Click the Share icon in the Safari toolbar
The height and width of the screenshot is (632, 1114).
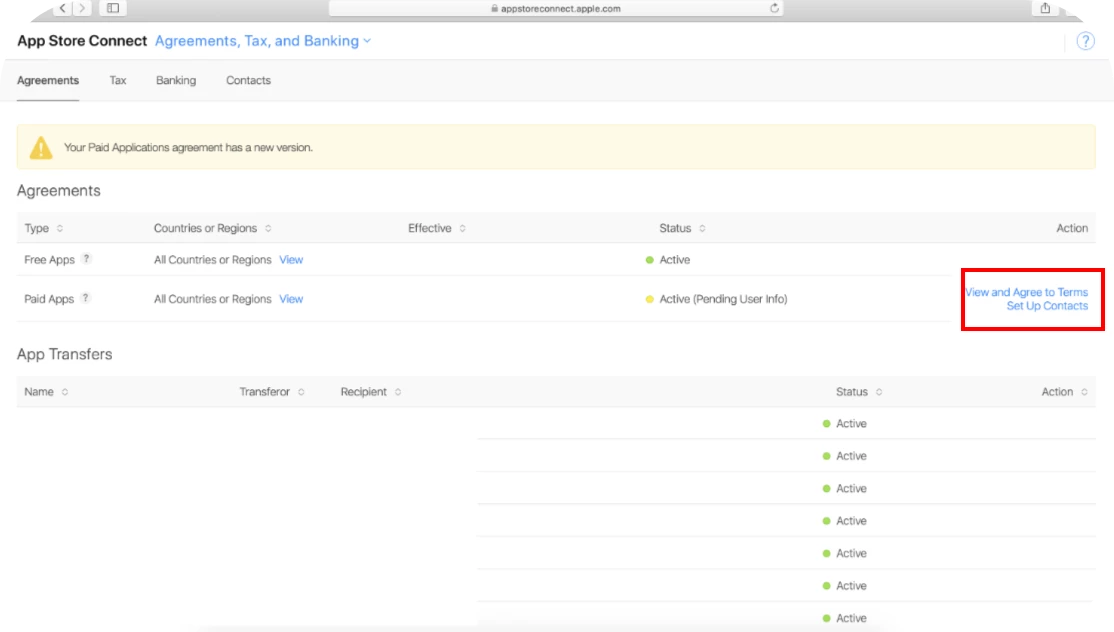1045,8
